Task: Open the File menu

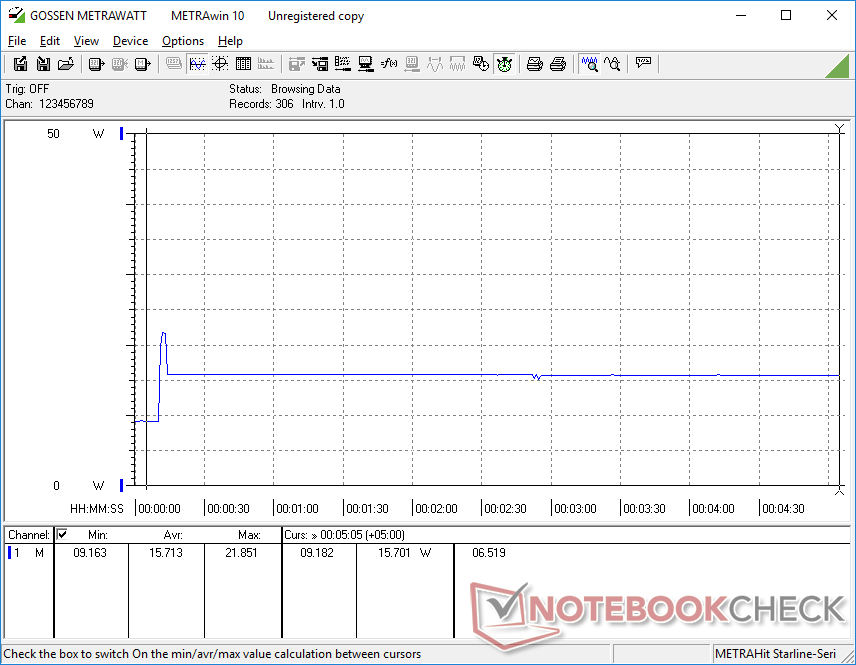Action: point(17,41)
